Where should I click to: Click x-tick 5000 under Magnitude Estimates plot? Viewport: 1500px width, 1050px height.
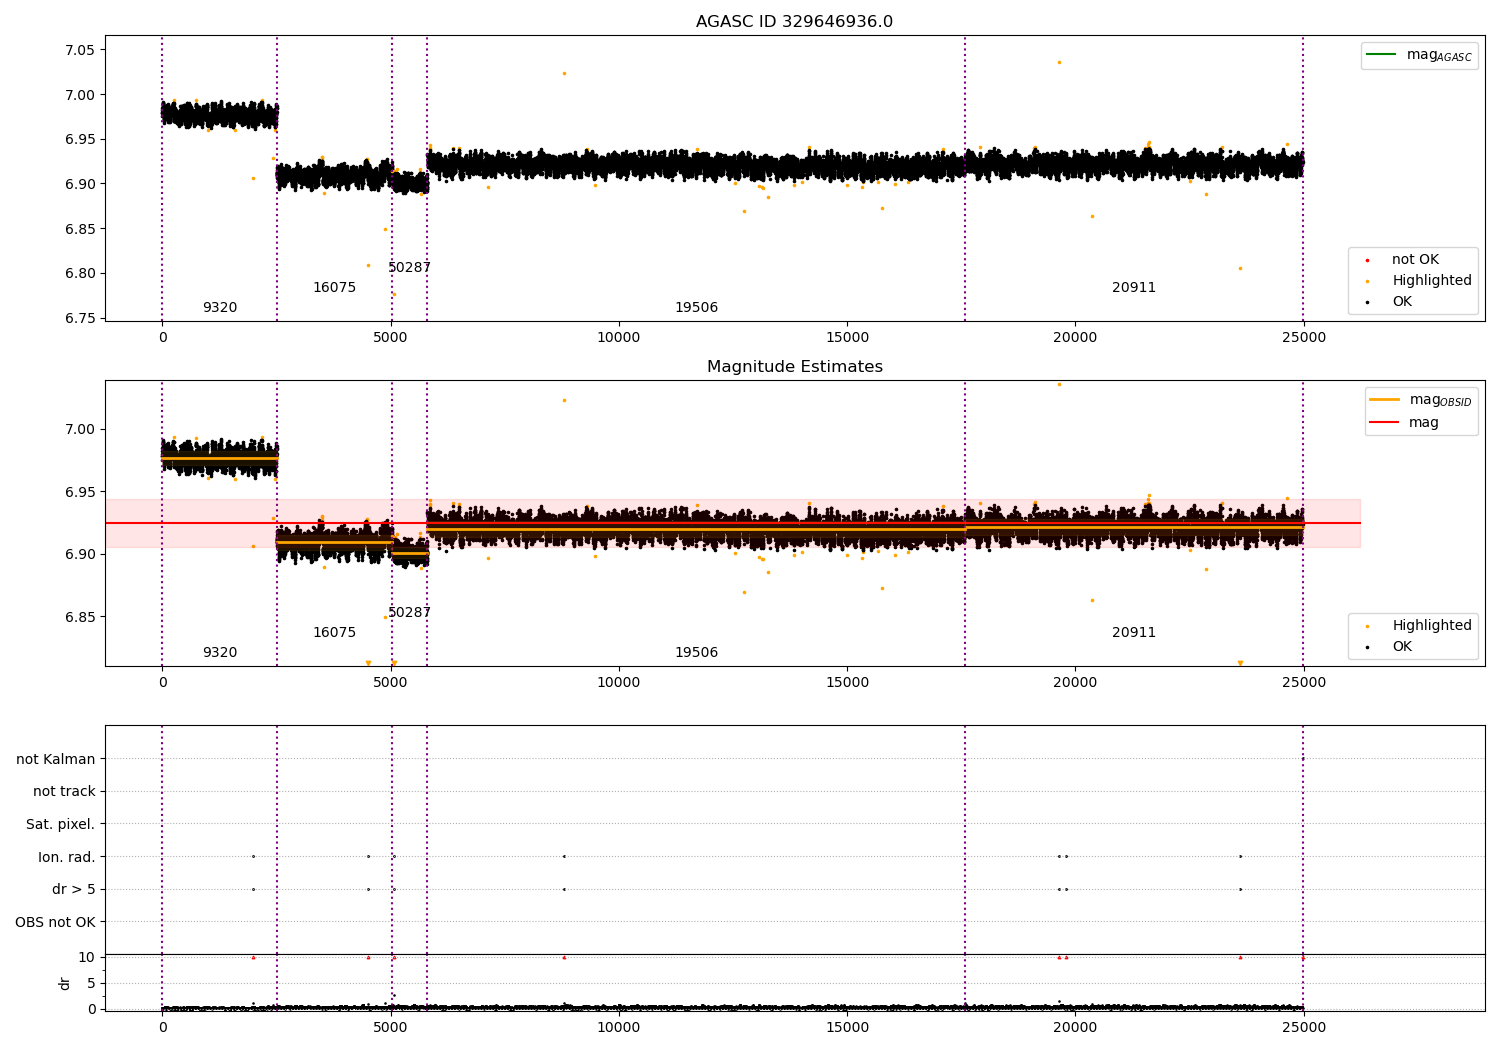click(x=391, y=683)
